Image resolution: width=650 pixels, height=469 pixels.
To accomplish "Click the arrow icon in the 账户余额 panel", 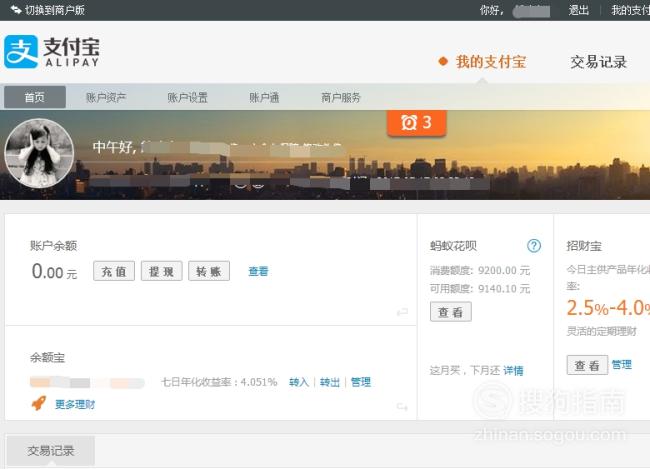I will tap(402, 312).
